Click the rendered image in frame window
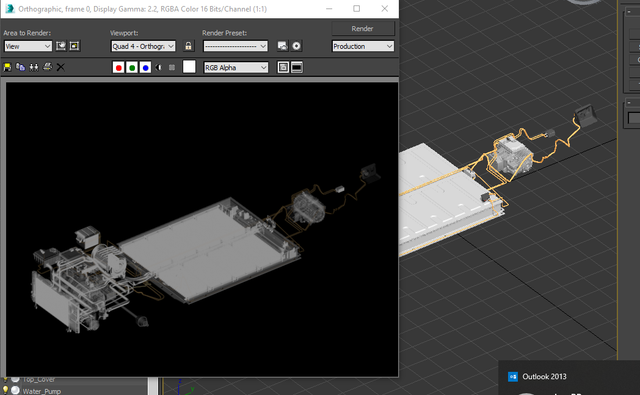The width and height of the screenshot is (640, 395). (x=202, y=229)
